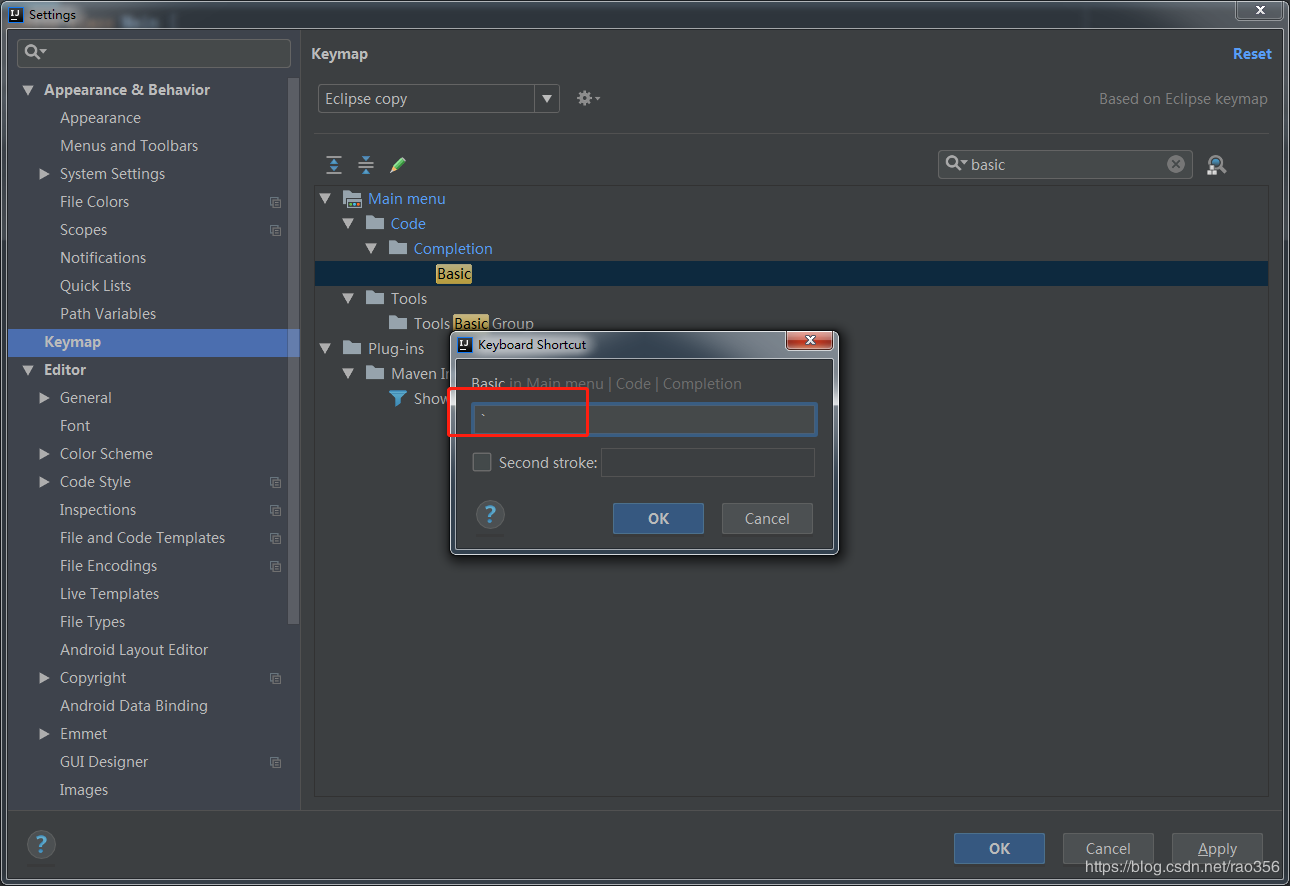
Task: Click the filter icon below the Maven row
Action: click(398, 398)
